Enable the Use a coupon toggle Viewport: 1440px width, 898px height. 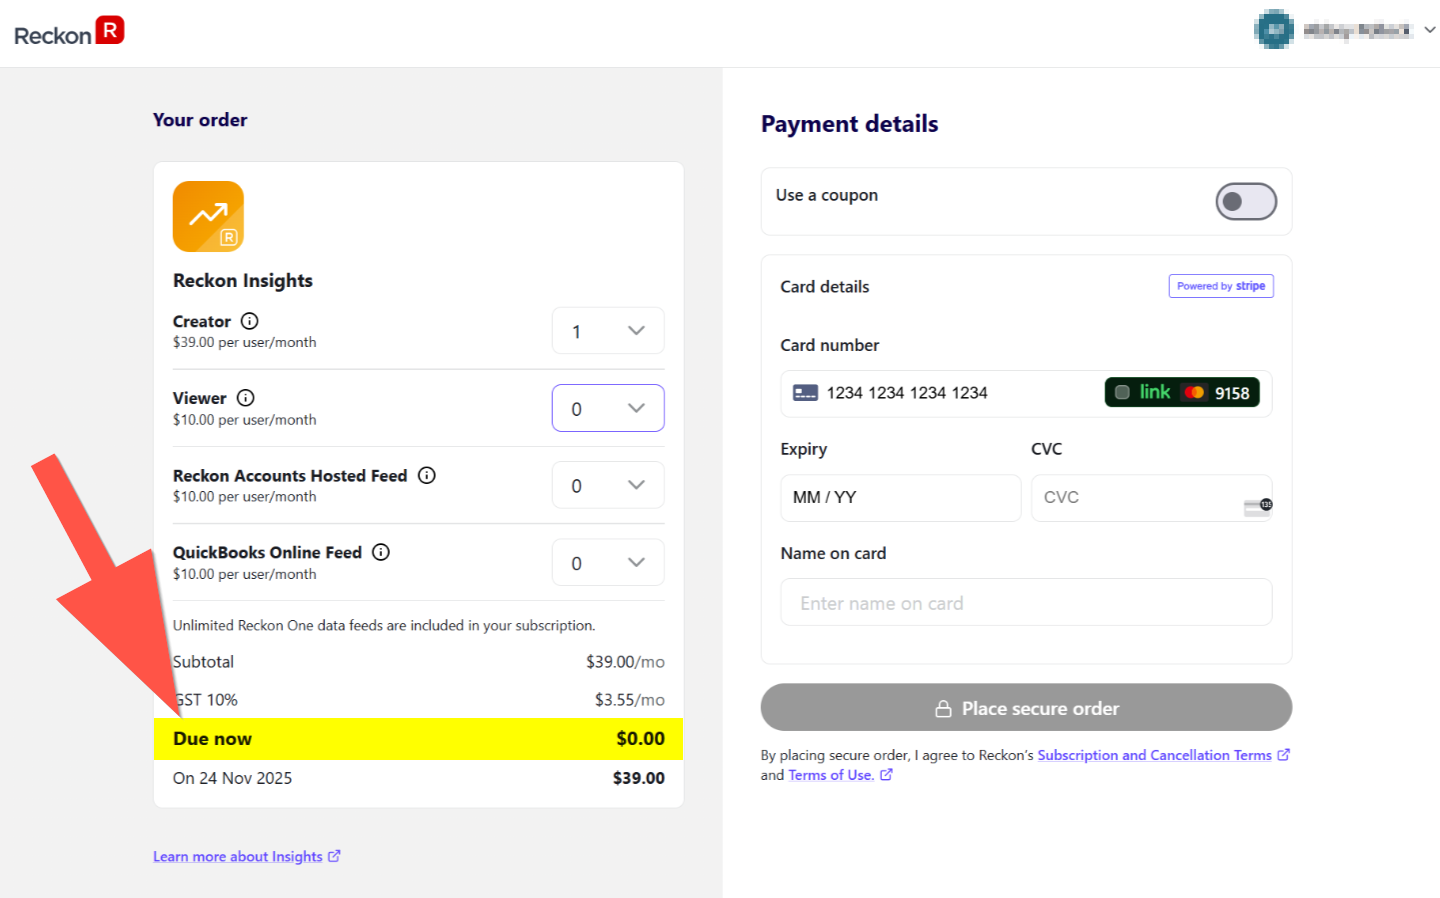tap(1245, 202)
